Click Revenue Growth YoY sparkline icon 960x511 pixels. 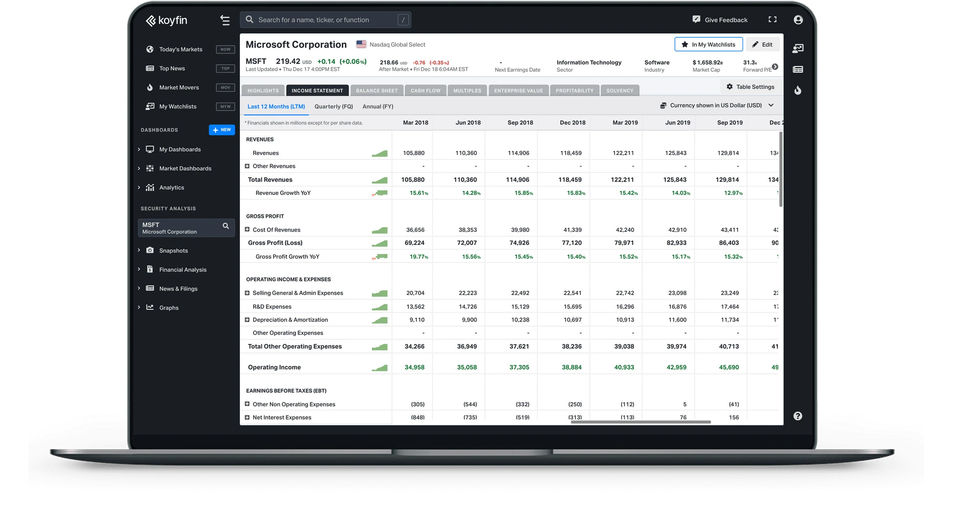(380, 193)
